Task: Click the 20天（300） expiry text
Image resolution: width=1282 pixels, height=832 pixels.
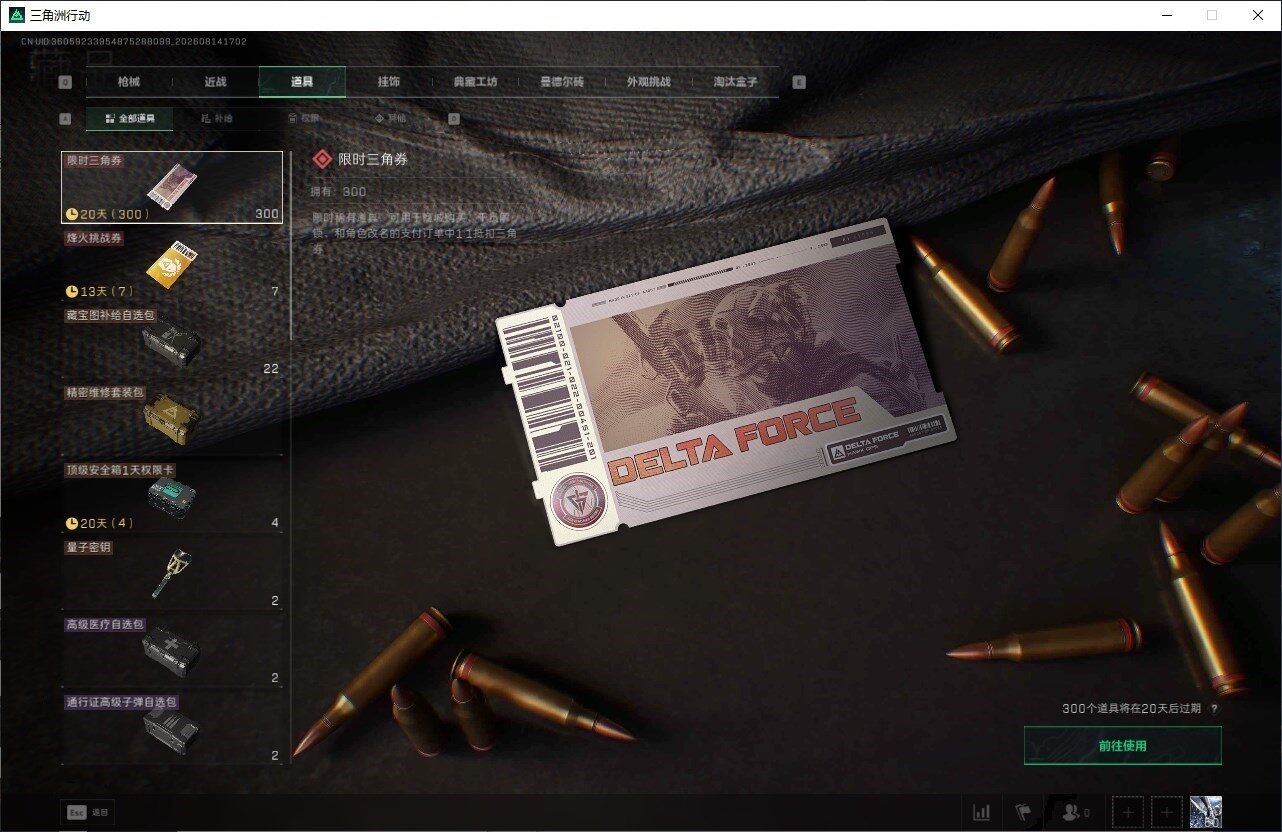Action: 115,214
